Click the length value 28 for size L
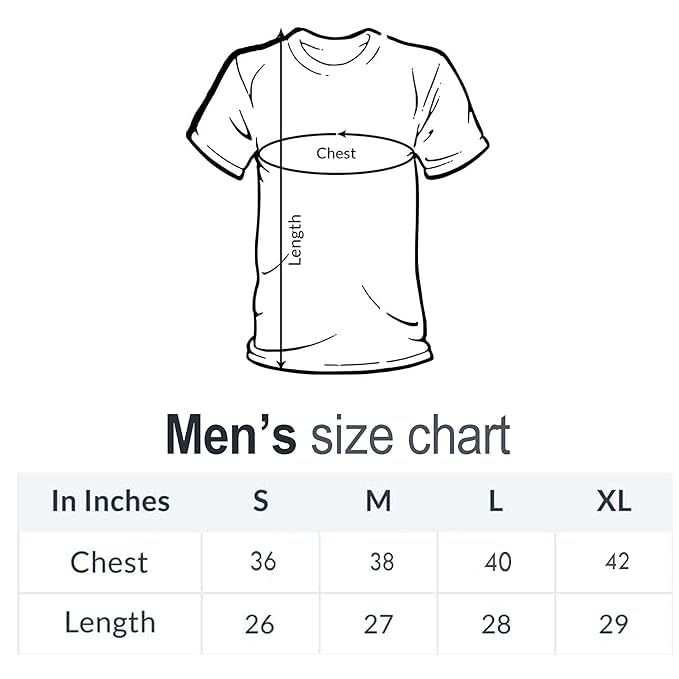 tap(496, 624)
